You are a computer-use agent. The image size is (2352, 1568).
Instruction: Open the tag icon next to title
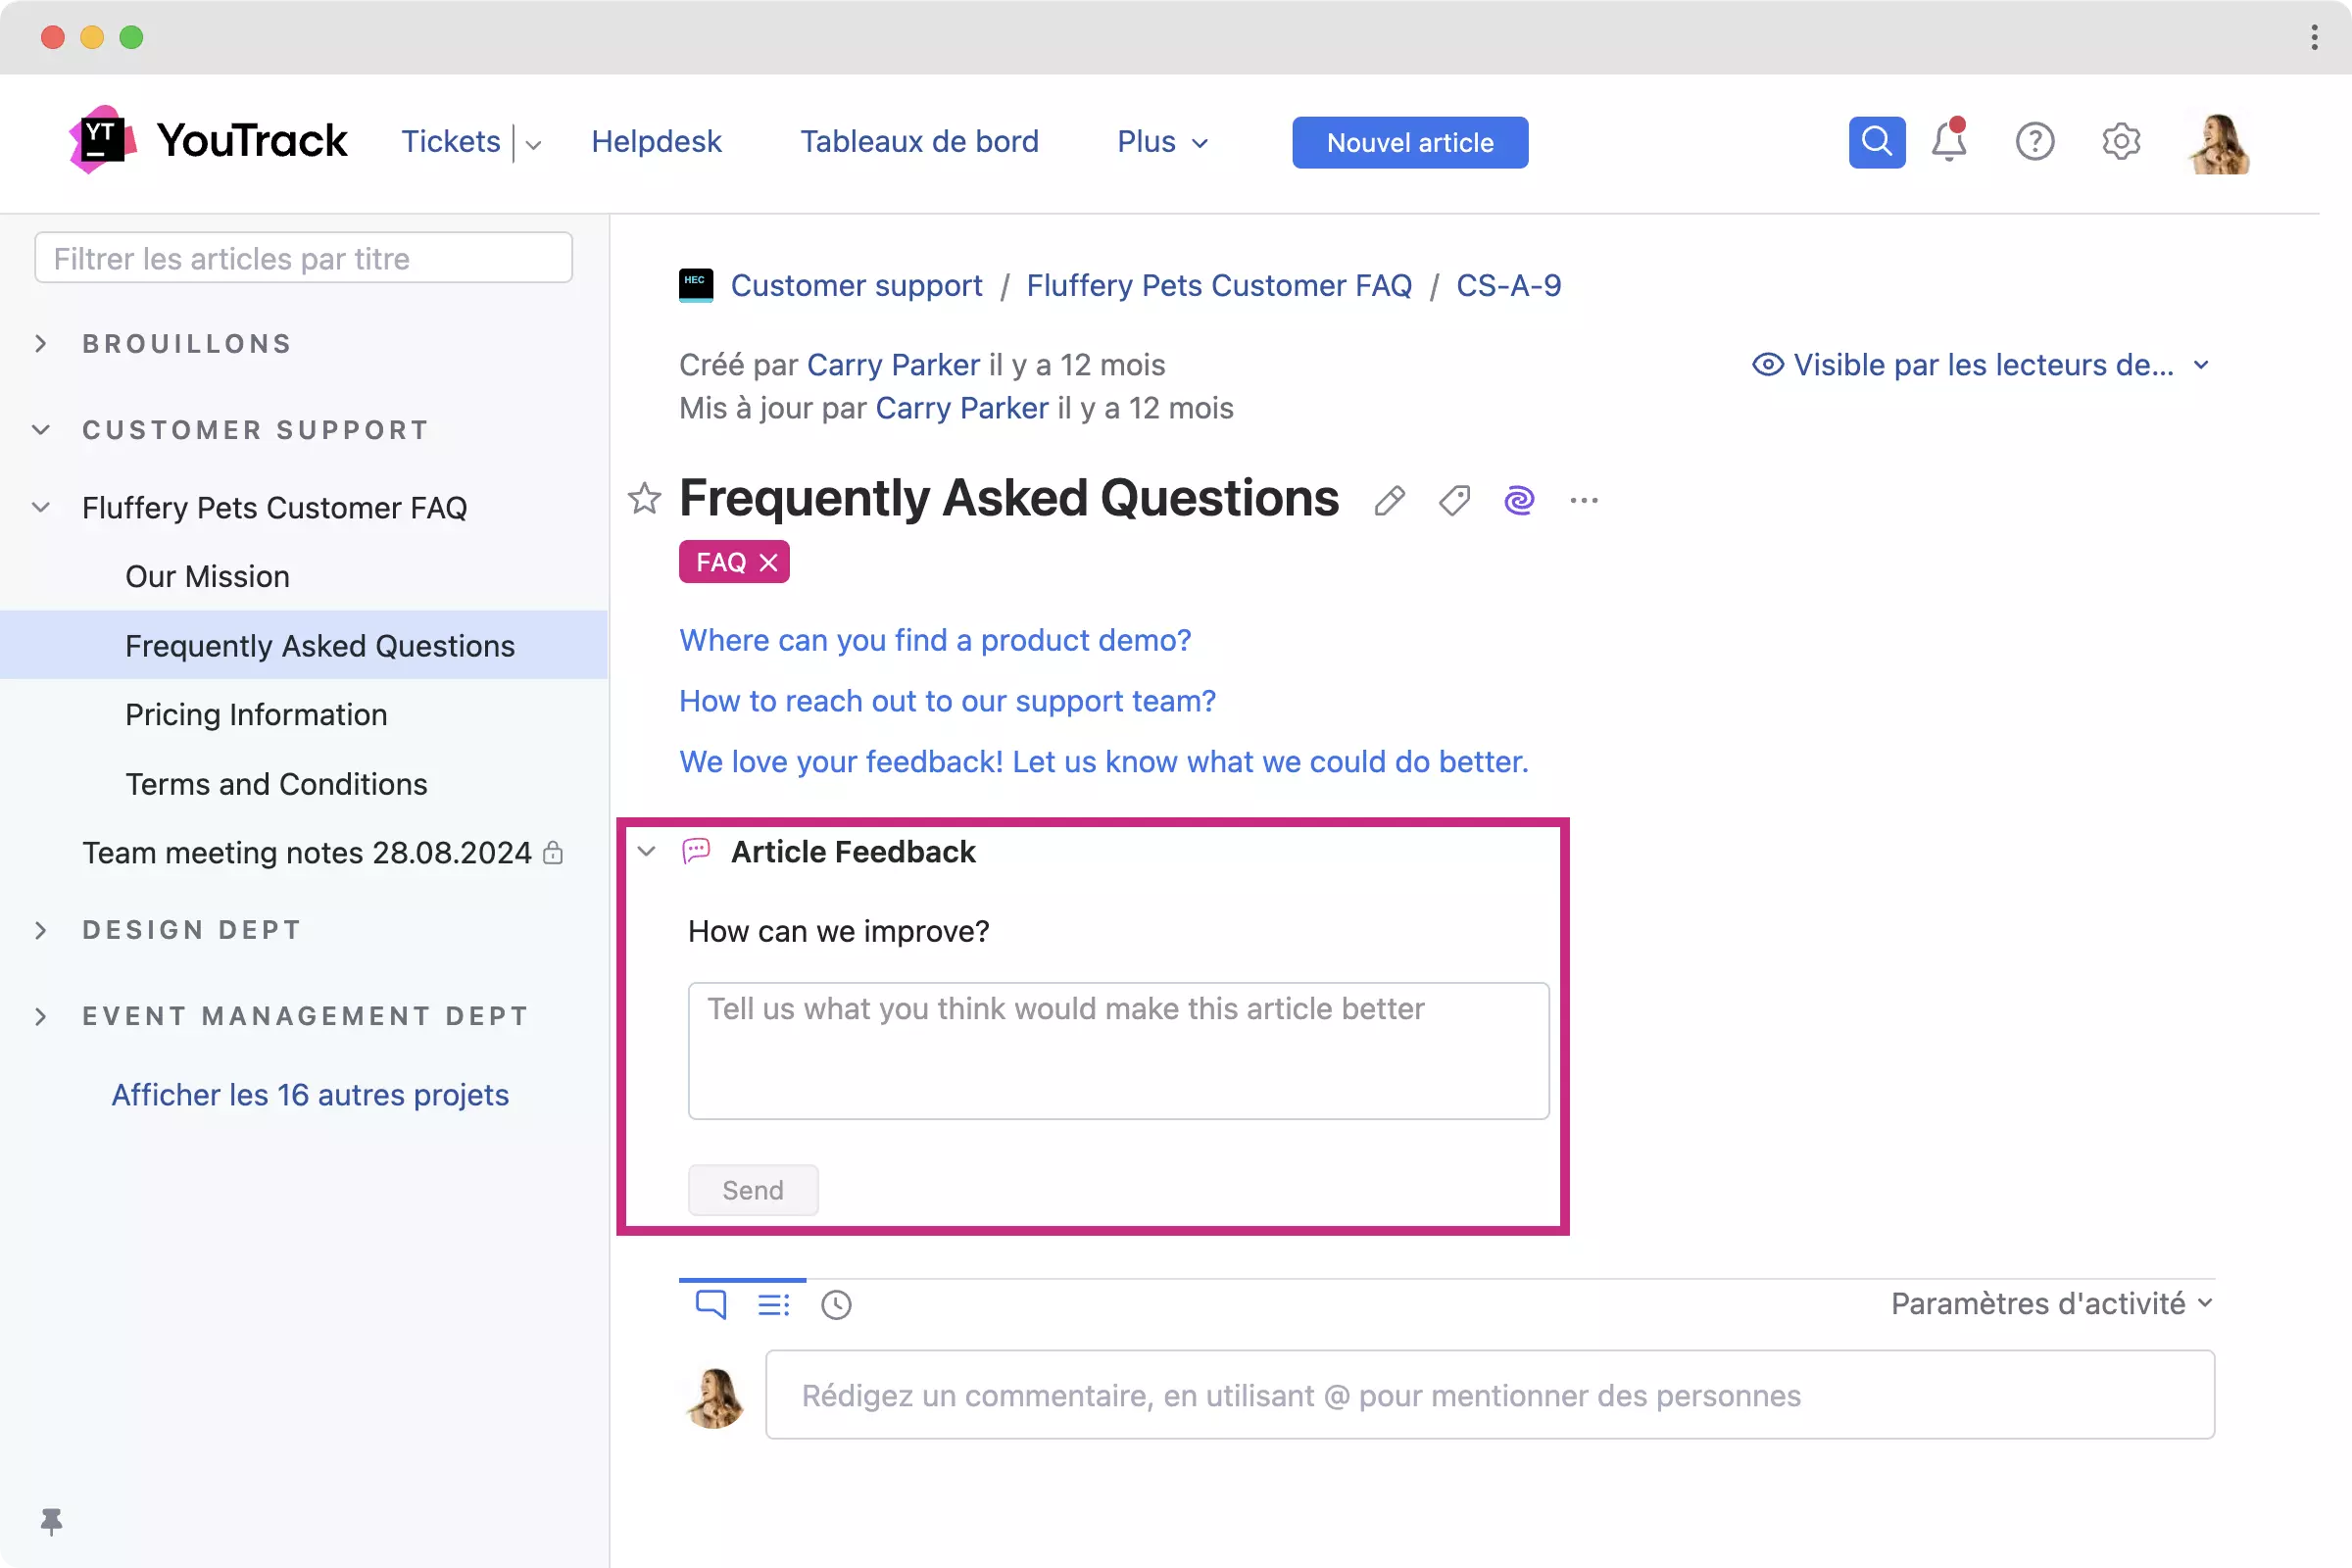click(x=1454, y=500)
